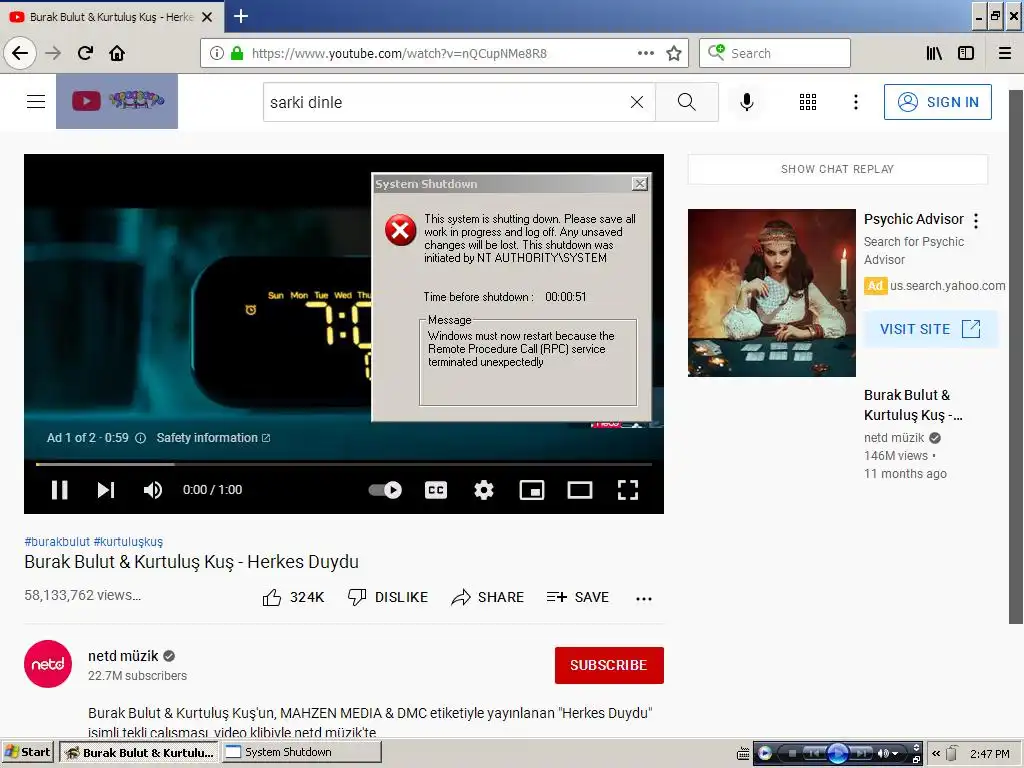Run the YouTube search with the magnifier
1024x768 pixels.
(x=686, y=102)
